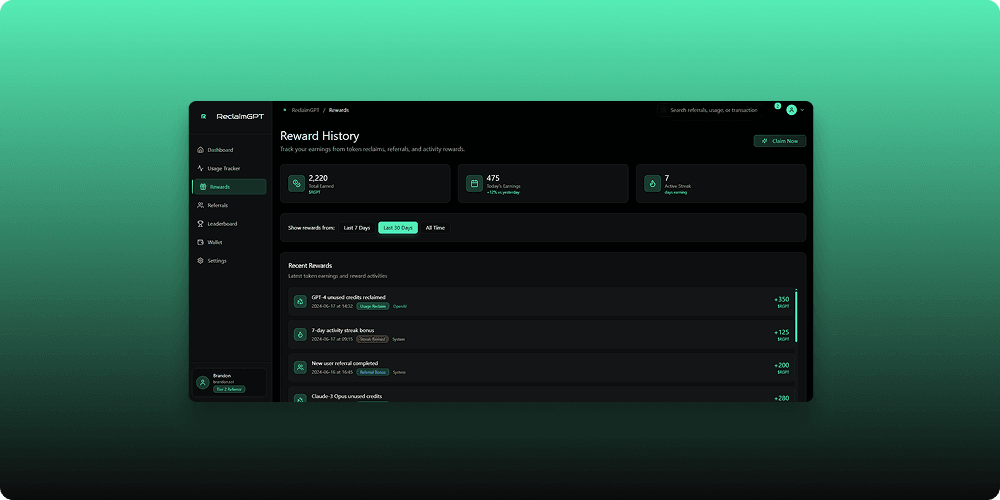Viewport: 1000px width, 500px height.
Task: Focus the search referrals, usage, or transaction field
Action: [x=709, y=110]
